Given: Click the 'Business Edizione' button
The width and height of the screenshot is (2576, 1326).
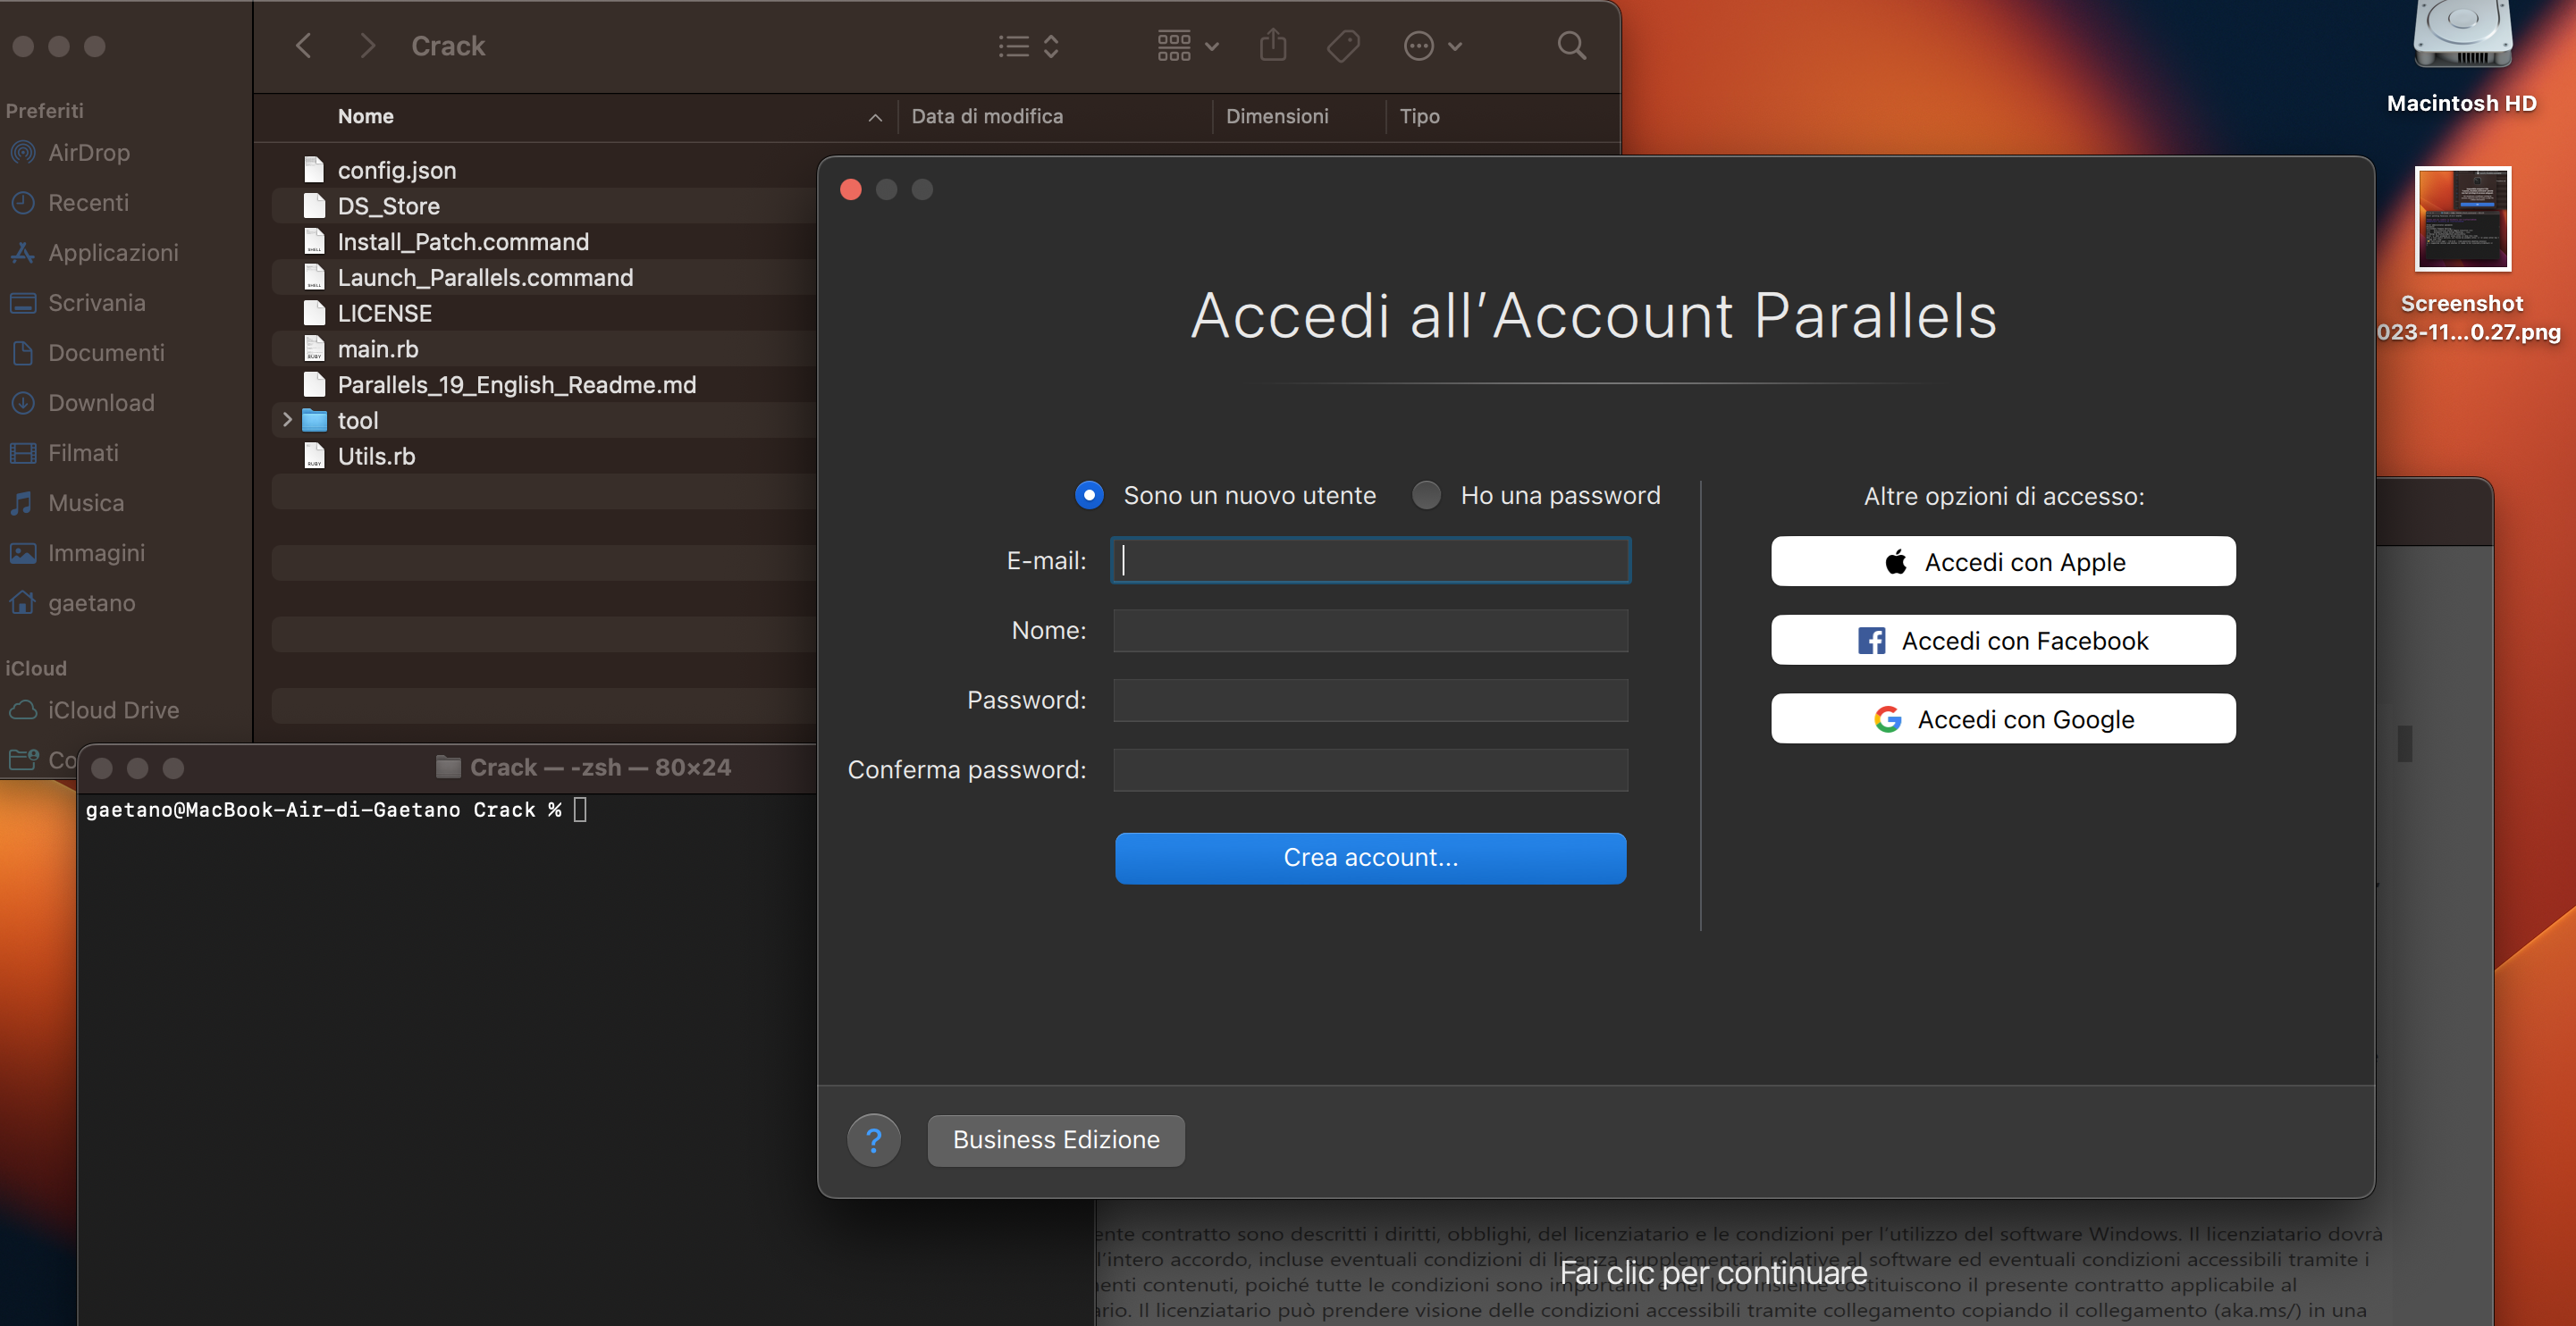Looking at the screenshot, I should 1056,1140.
